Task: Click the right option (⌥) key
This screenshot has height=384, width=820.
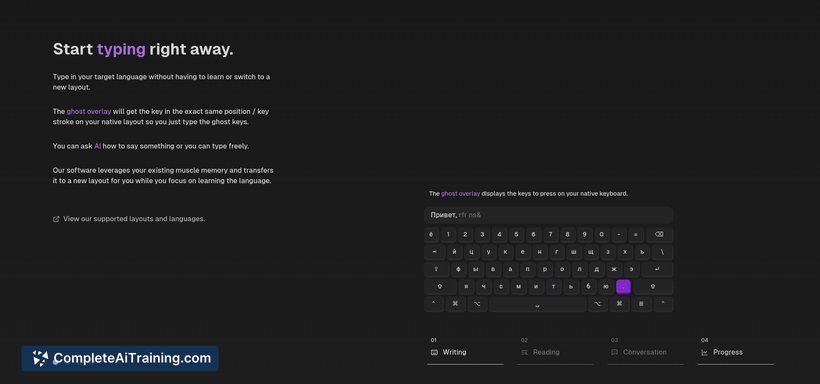Action: (597, 304)
